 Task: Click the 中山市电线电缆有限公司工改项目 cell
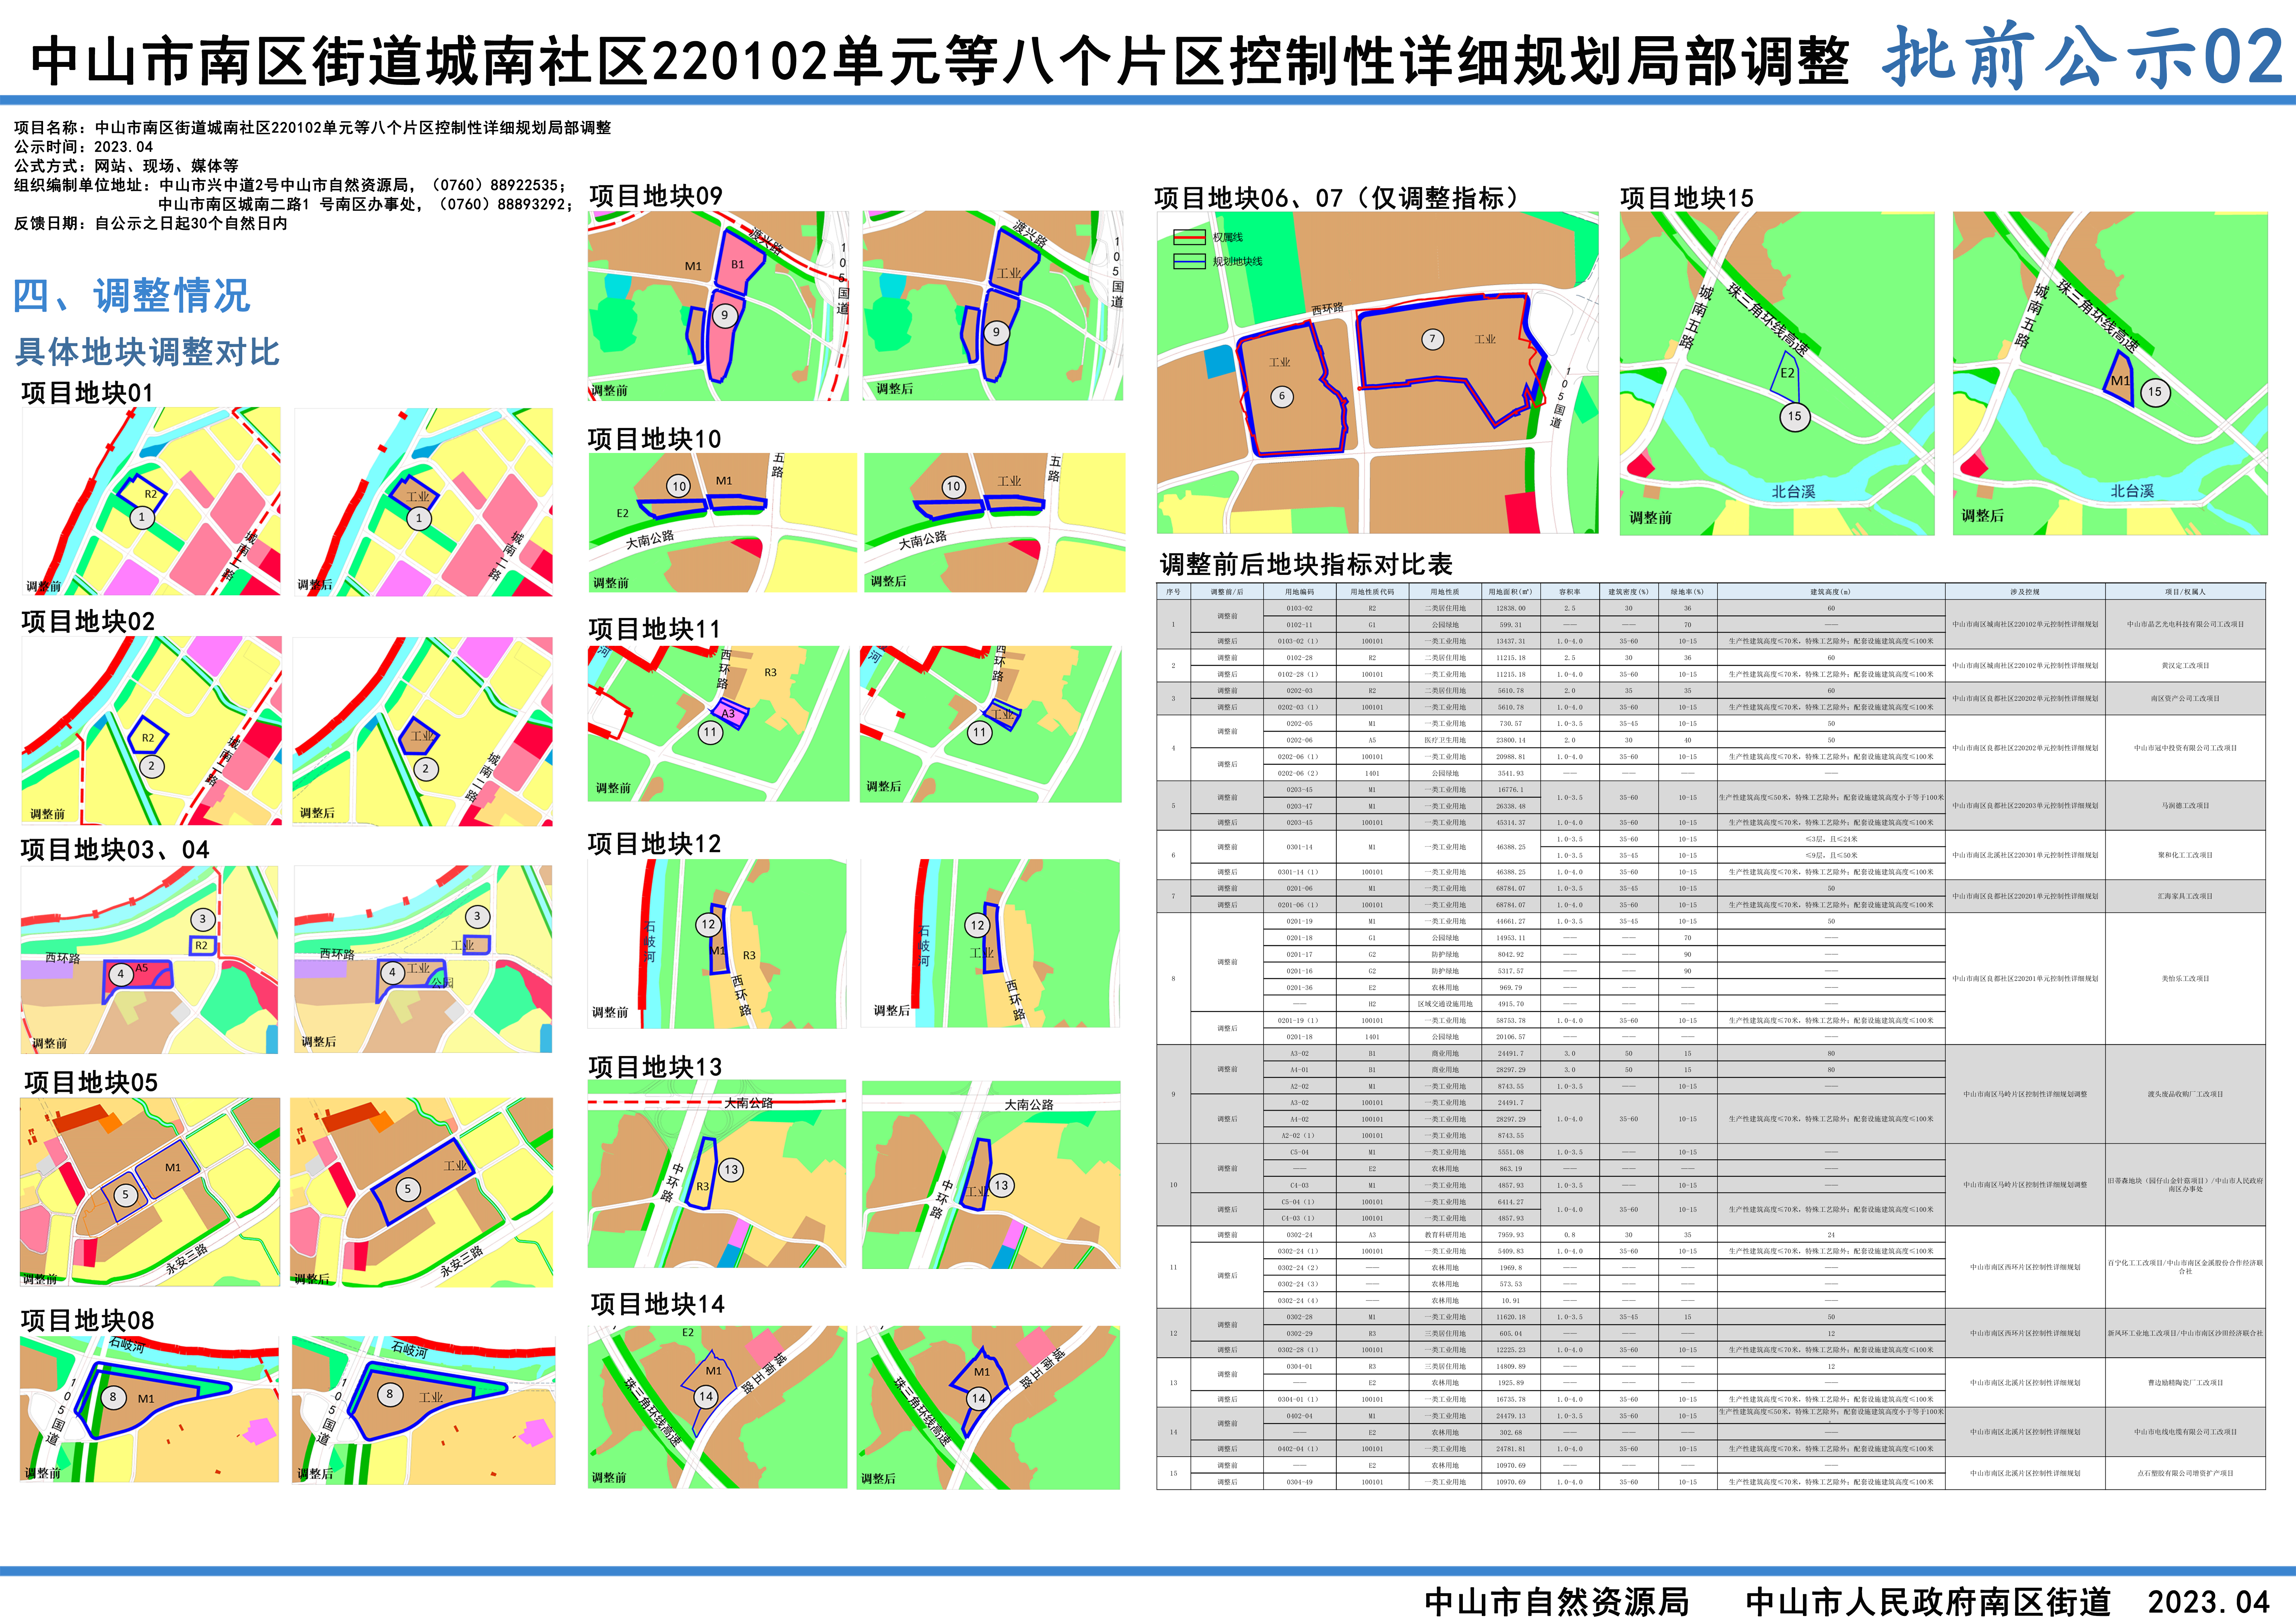2185,1432
